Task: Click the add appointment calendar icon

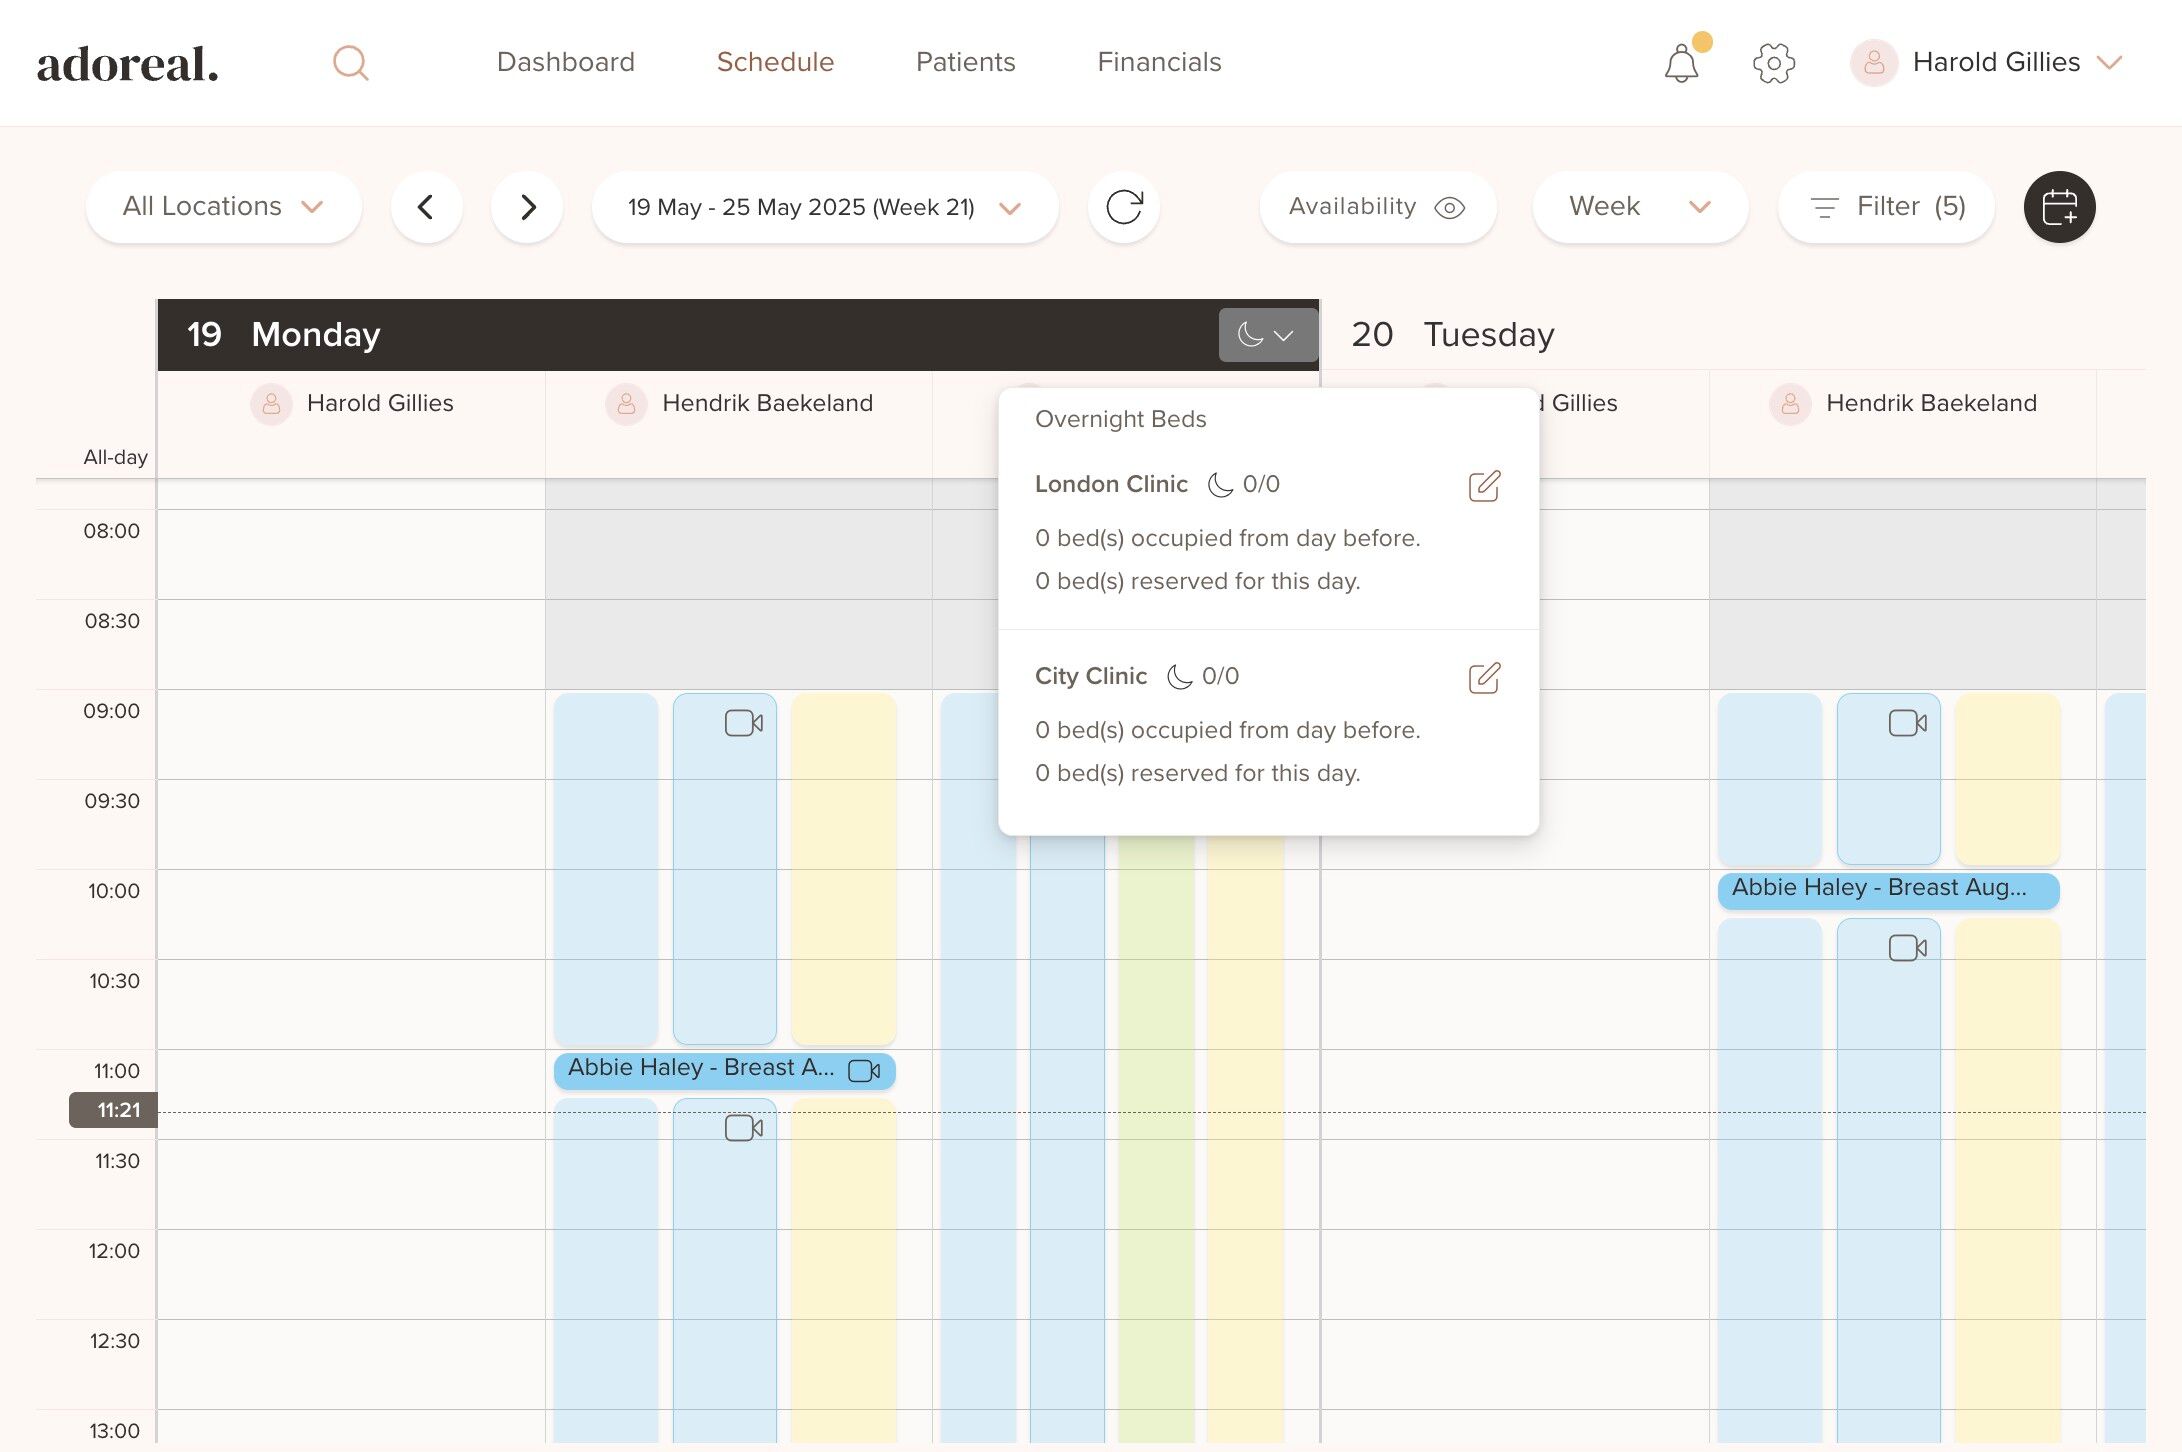Action: [x=2059, y=207]
